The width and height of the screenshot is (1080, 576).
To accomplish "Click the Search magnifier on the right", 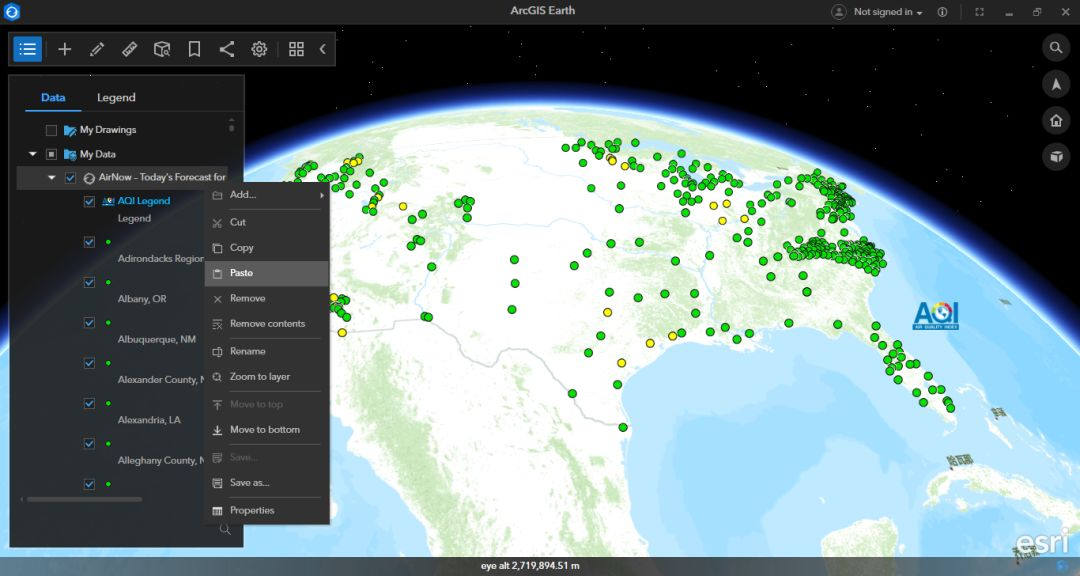I will point(1055,48).
